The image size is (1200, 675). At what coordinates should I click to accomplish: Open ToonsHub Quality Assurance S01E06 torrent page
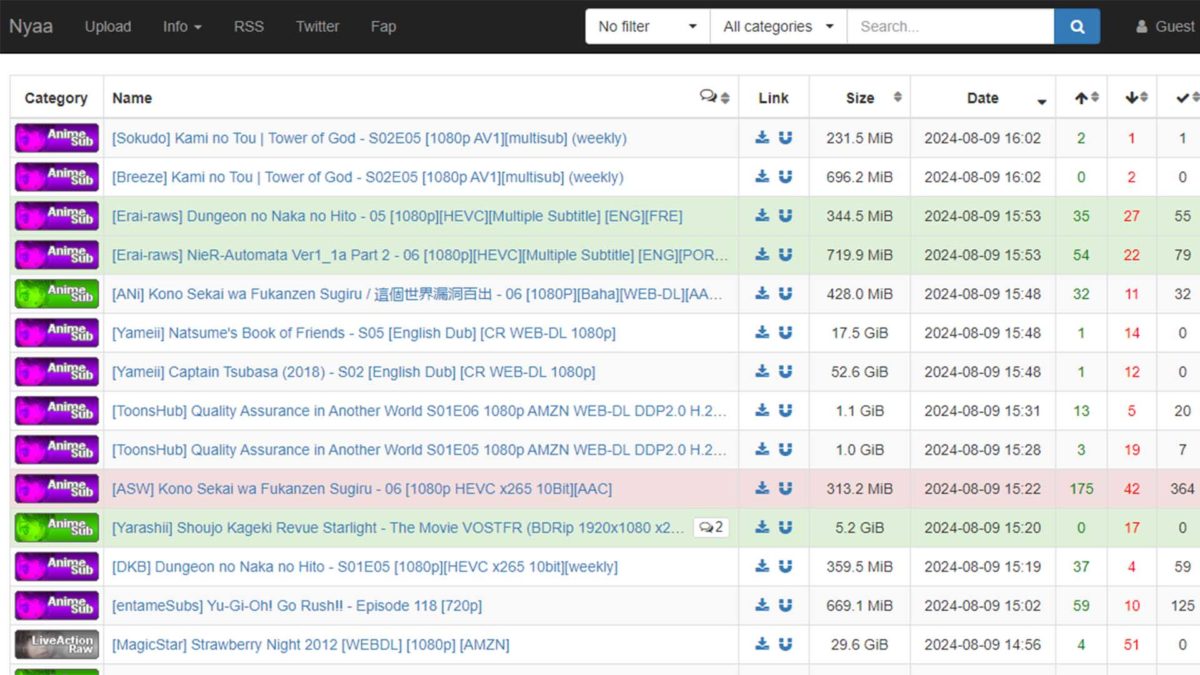click(419, 411)
